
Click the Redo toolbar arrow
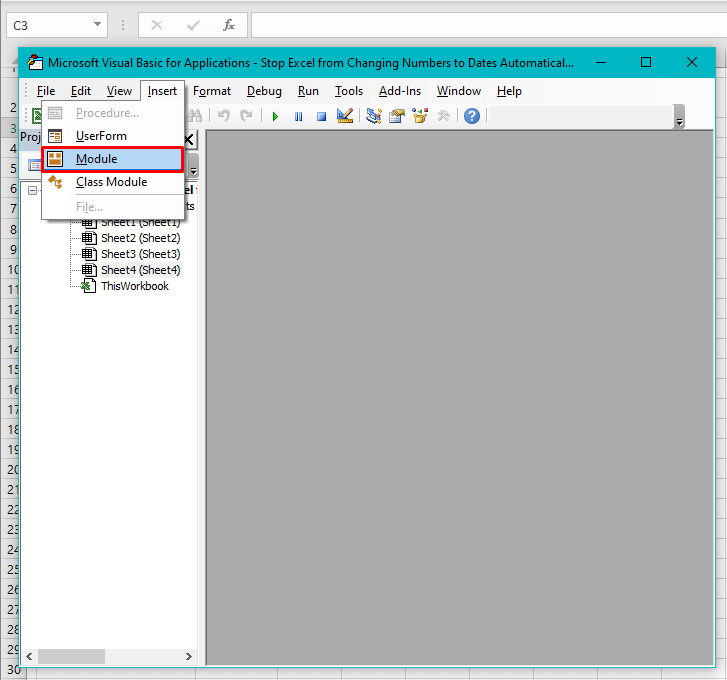coord(246,115)
